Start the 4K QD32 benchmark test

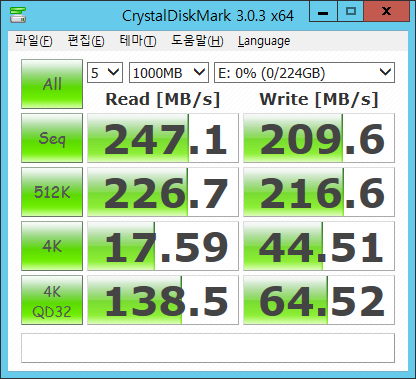(x=52, y=300)
